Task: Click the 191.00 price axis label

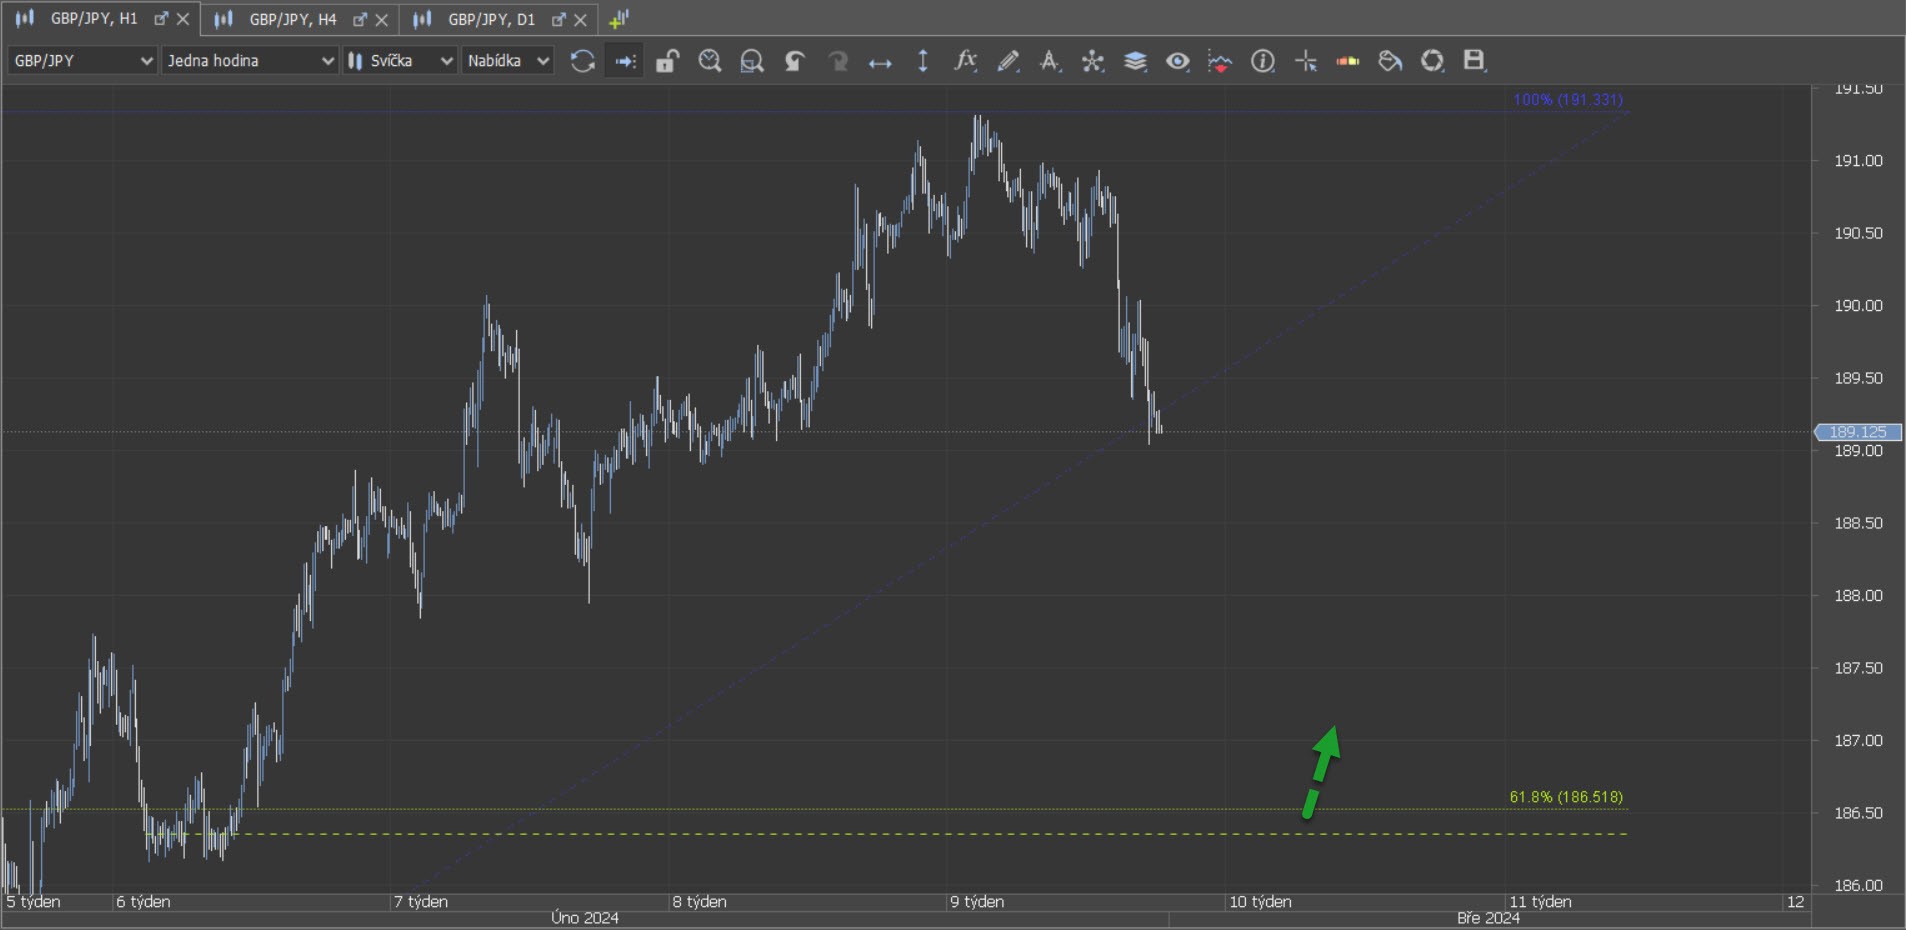Action: point(1858,161)
